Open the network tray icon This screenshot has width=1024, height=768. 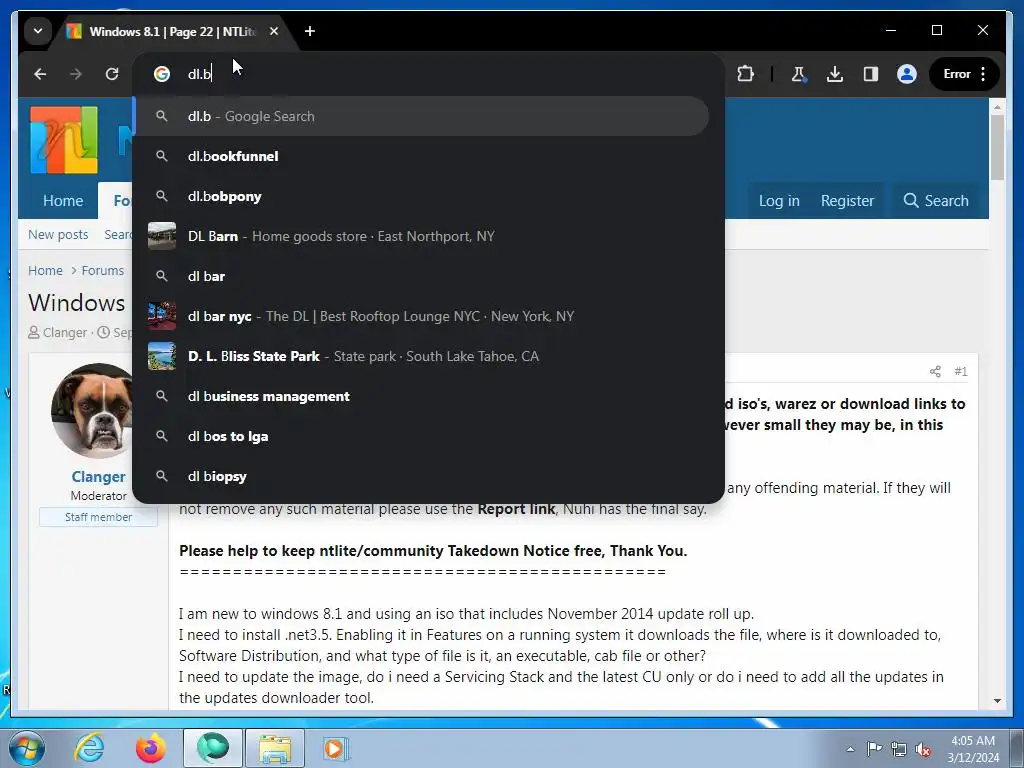pos(899,749)
